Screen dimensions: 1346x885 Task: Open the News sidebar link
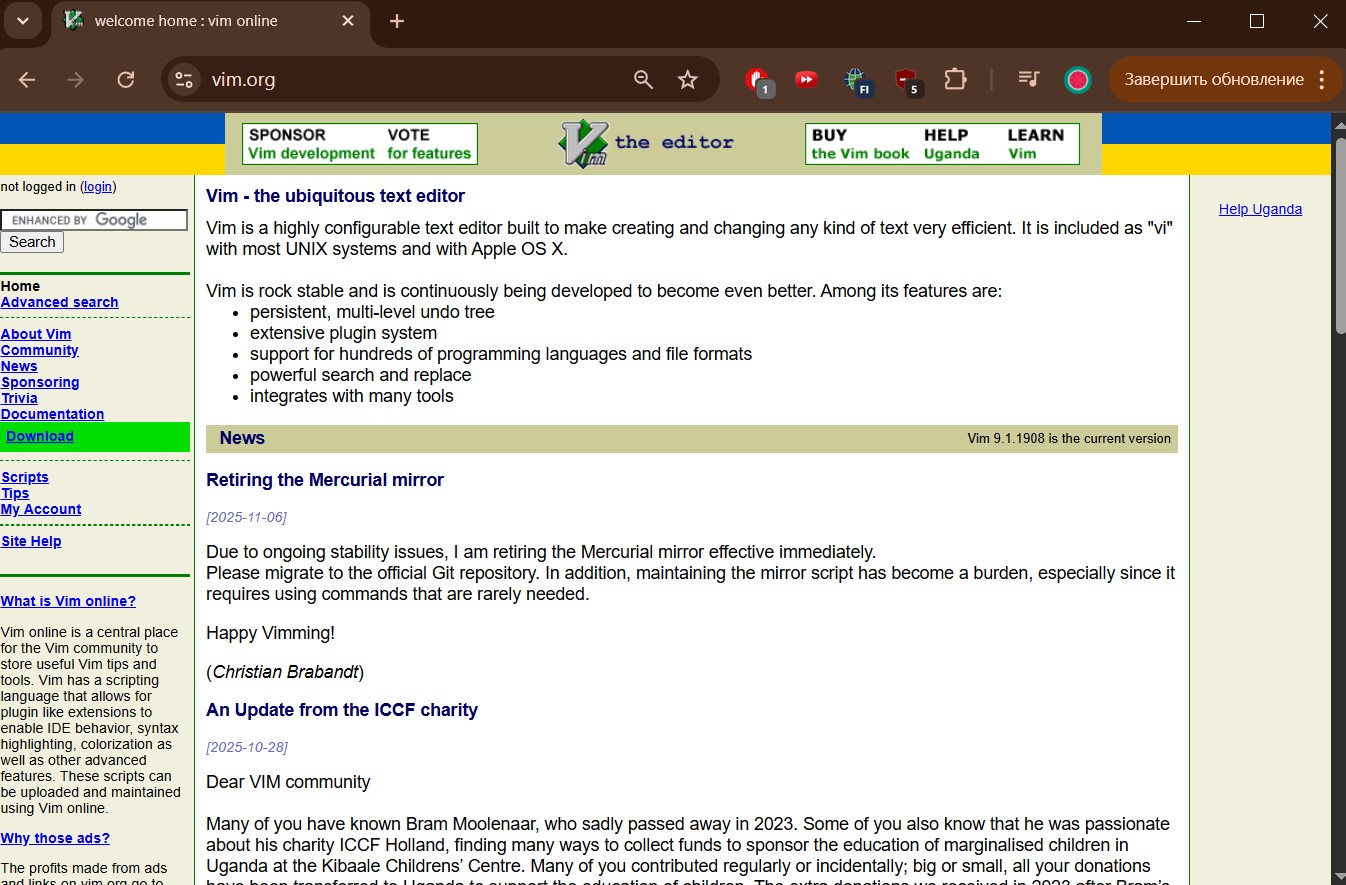19,366
